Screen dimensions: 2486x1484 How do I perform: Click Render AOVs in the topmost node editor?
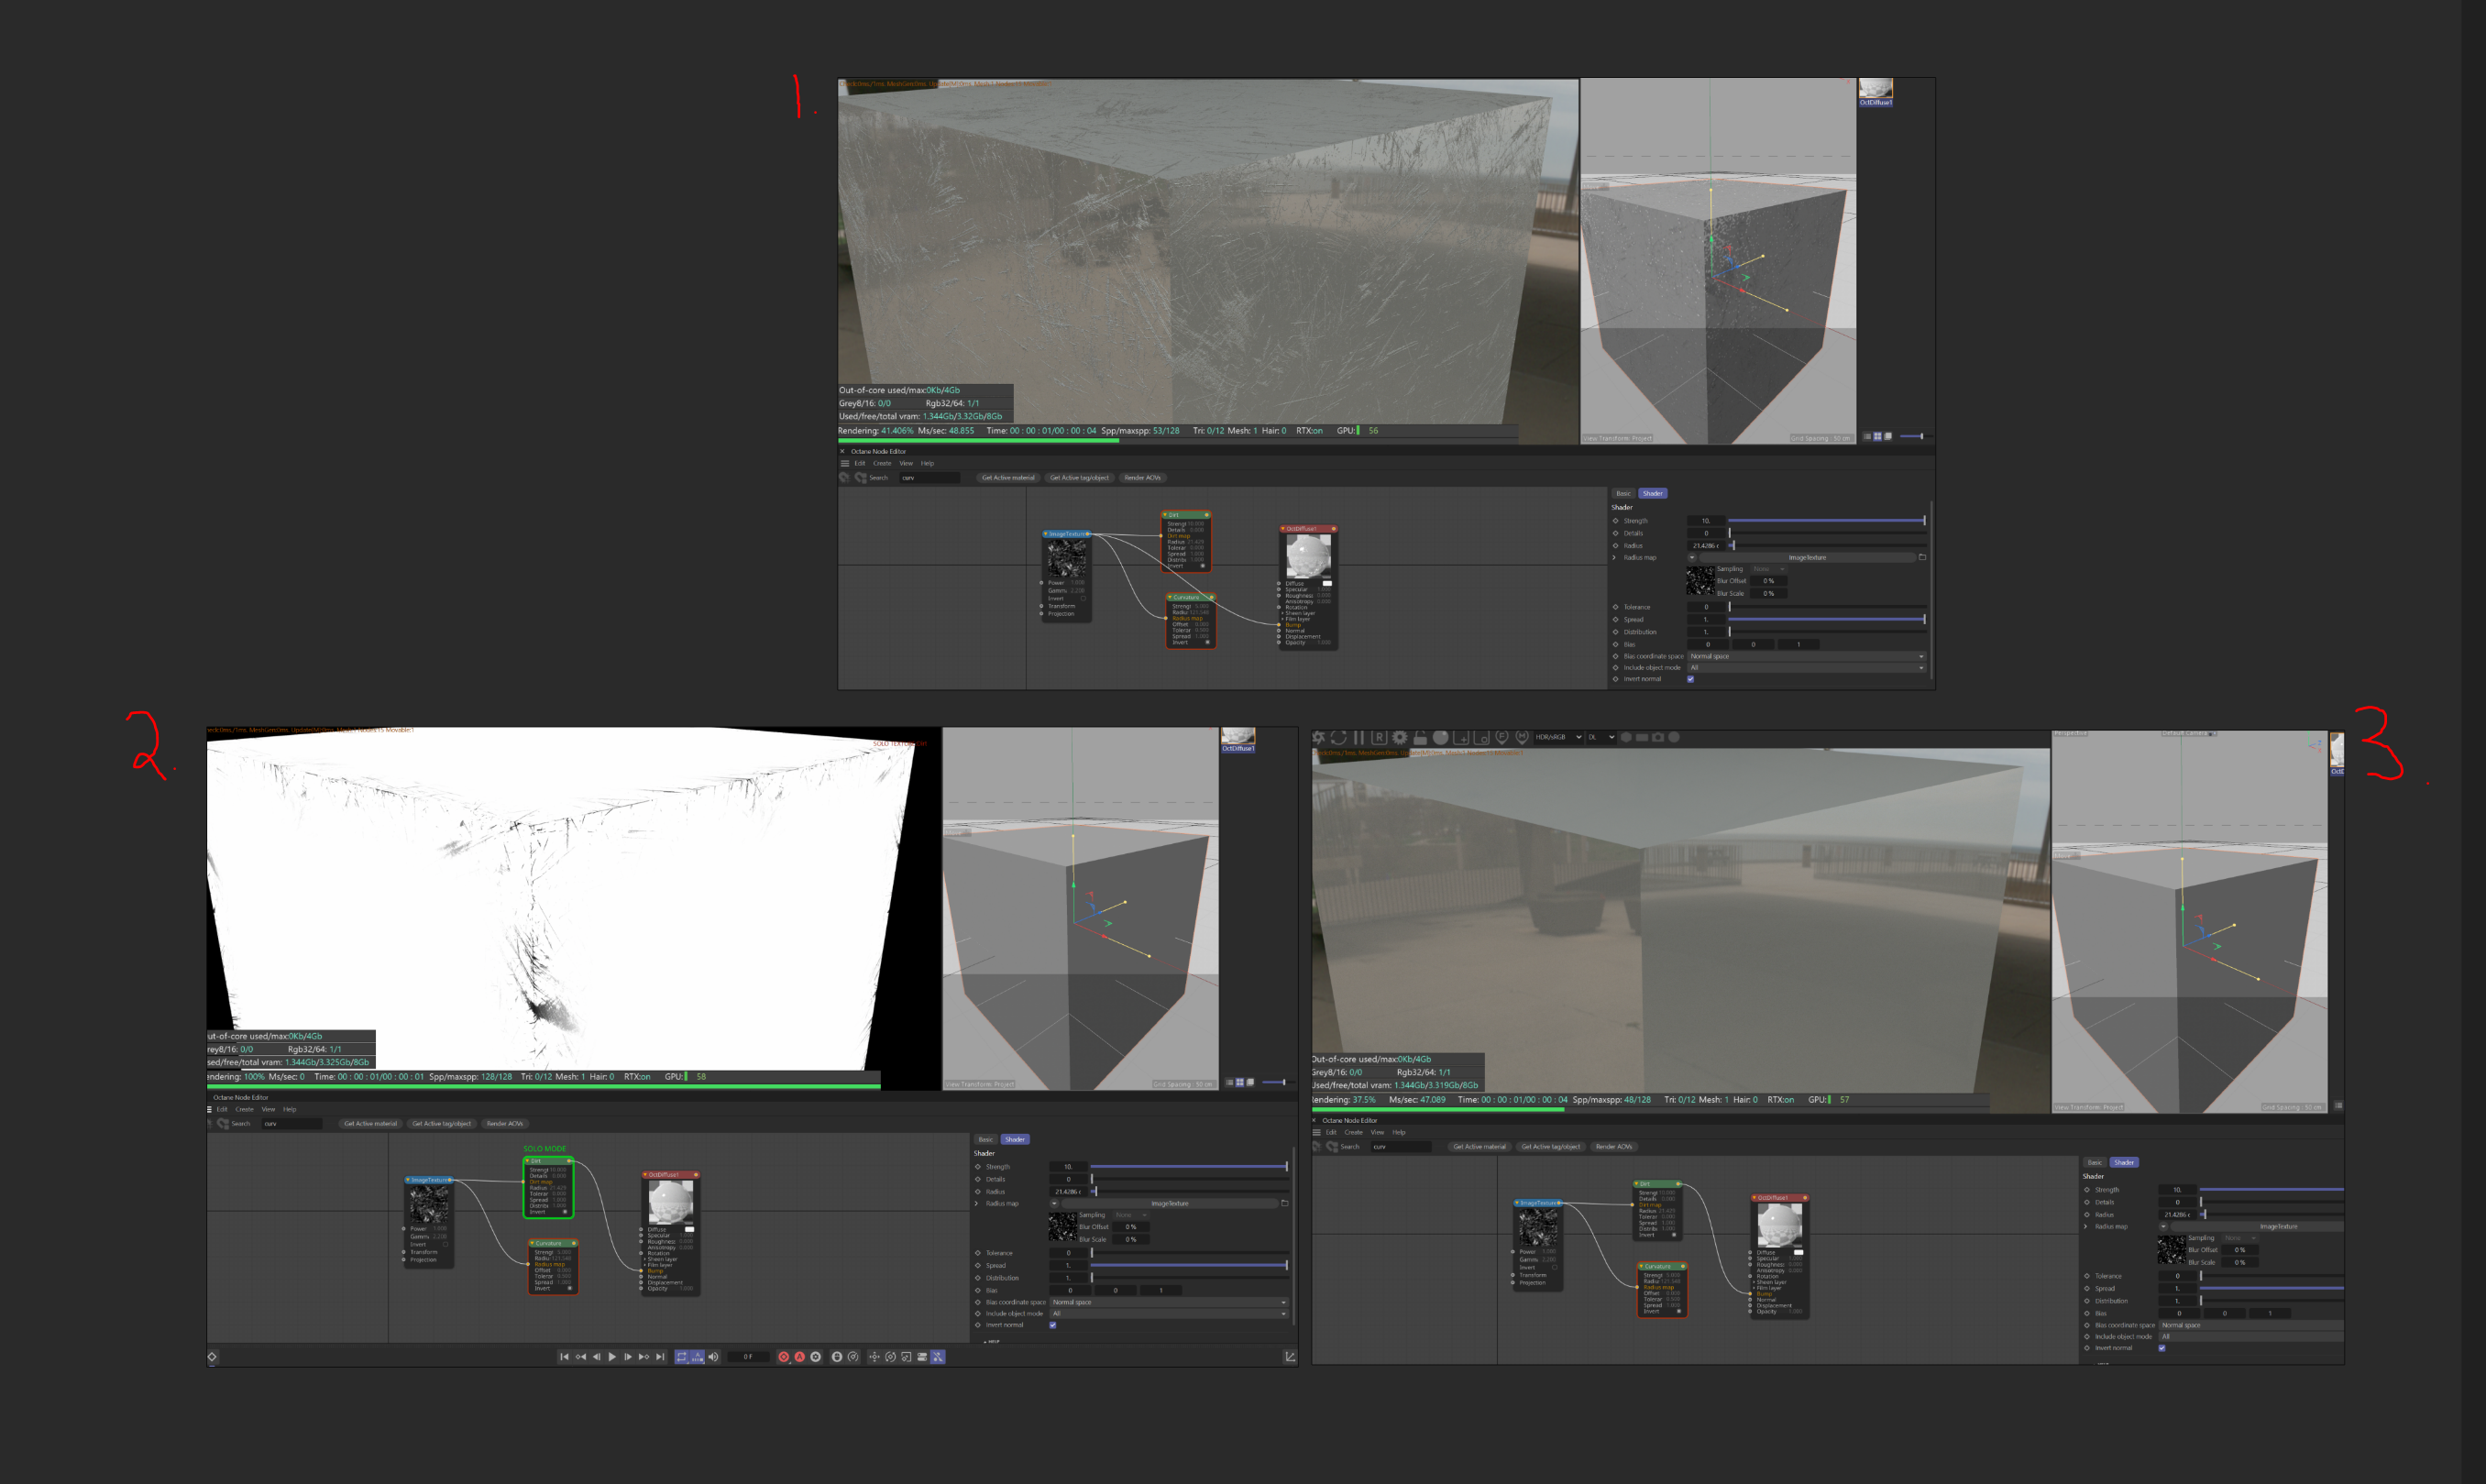coord(1142,478)
